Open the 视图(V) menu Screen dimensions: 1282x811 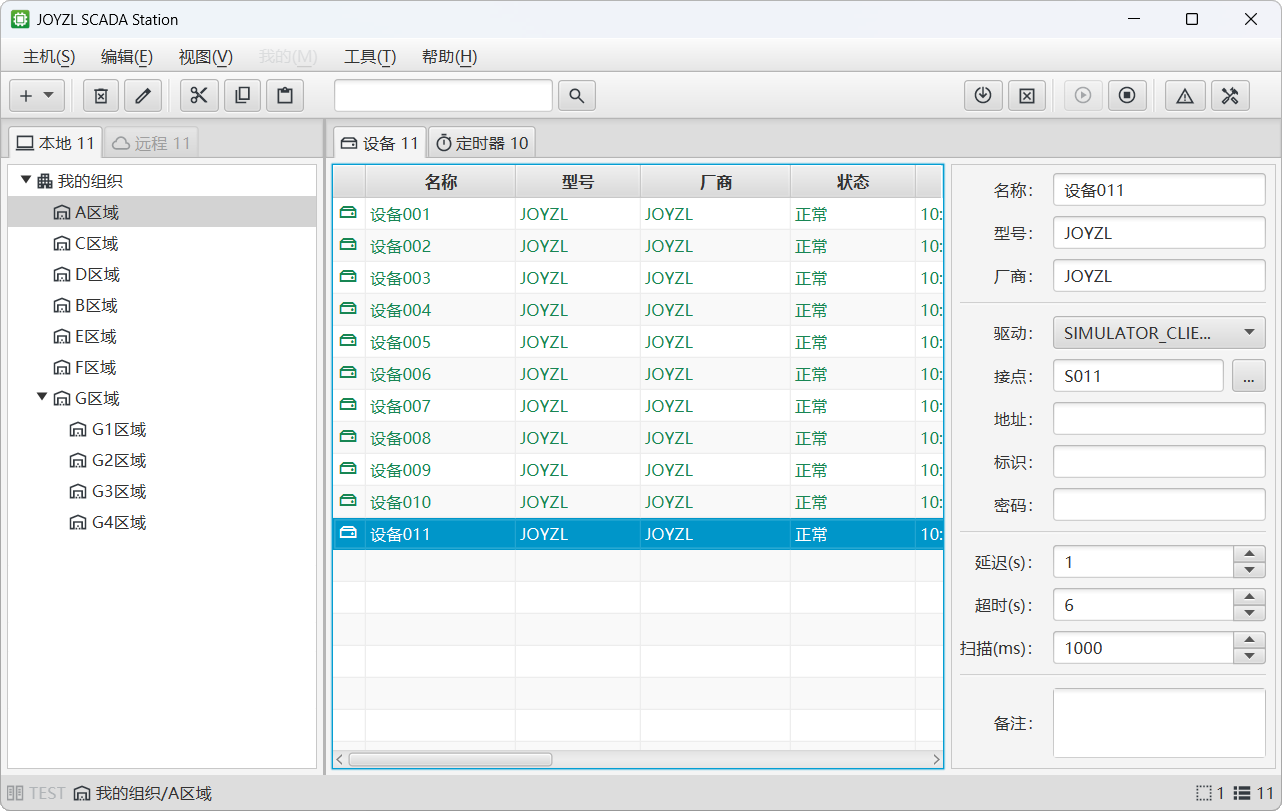(x=206, y=57)
